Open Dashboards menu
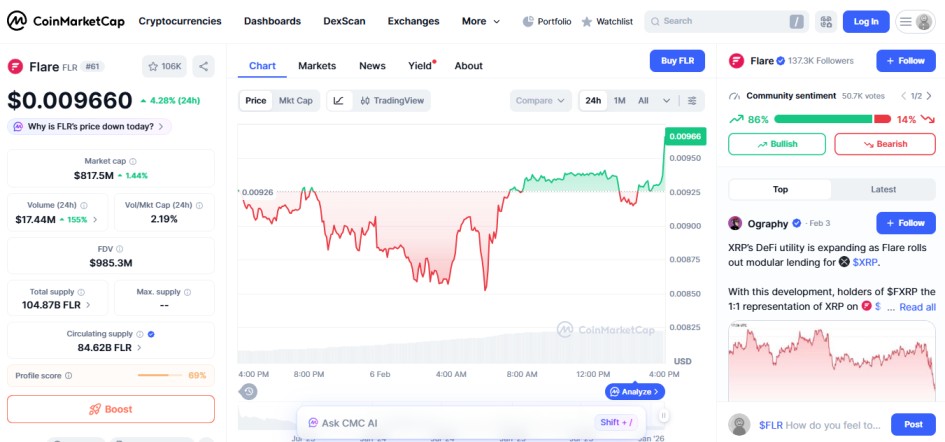 tap(272, 21)
